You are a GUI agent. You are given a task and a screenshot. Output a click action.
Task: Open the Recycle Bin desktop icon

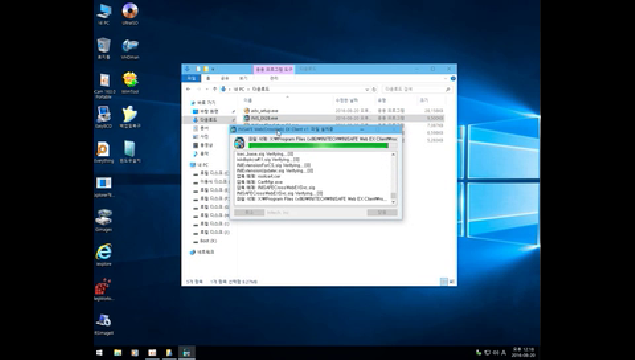coord(104,48)
